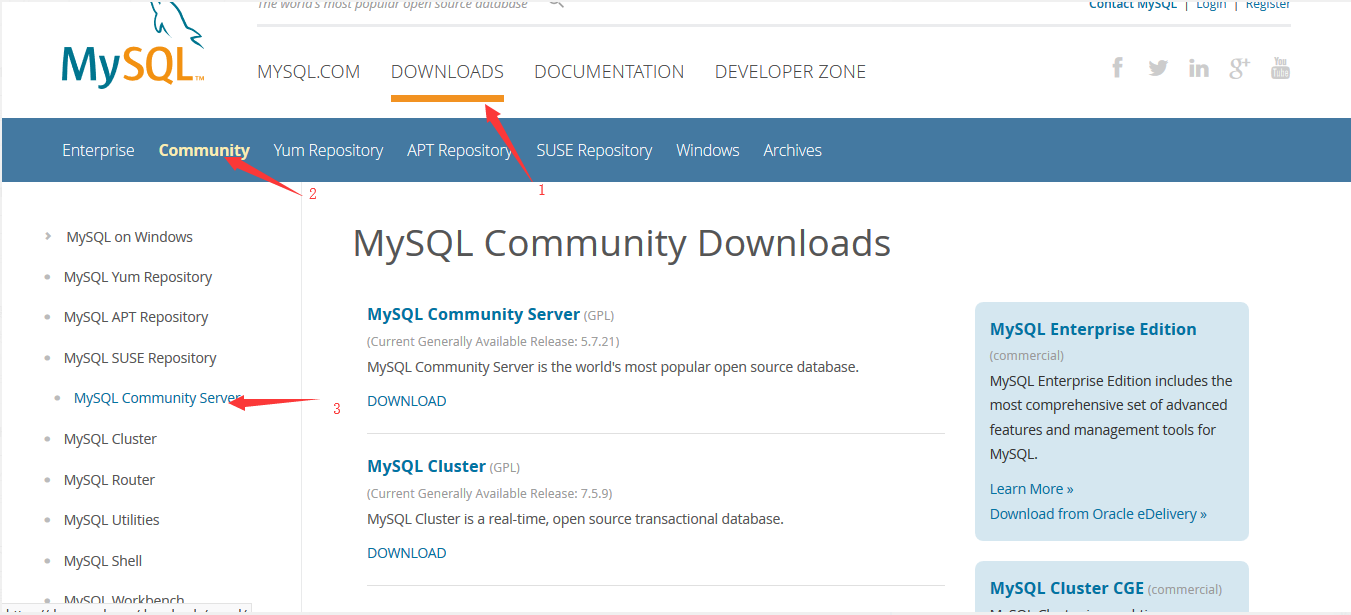
Task: Select the Community sub-navigation item
Action: [204, 150]
